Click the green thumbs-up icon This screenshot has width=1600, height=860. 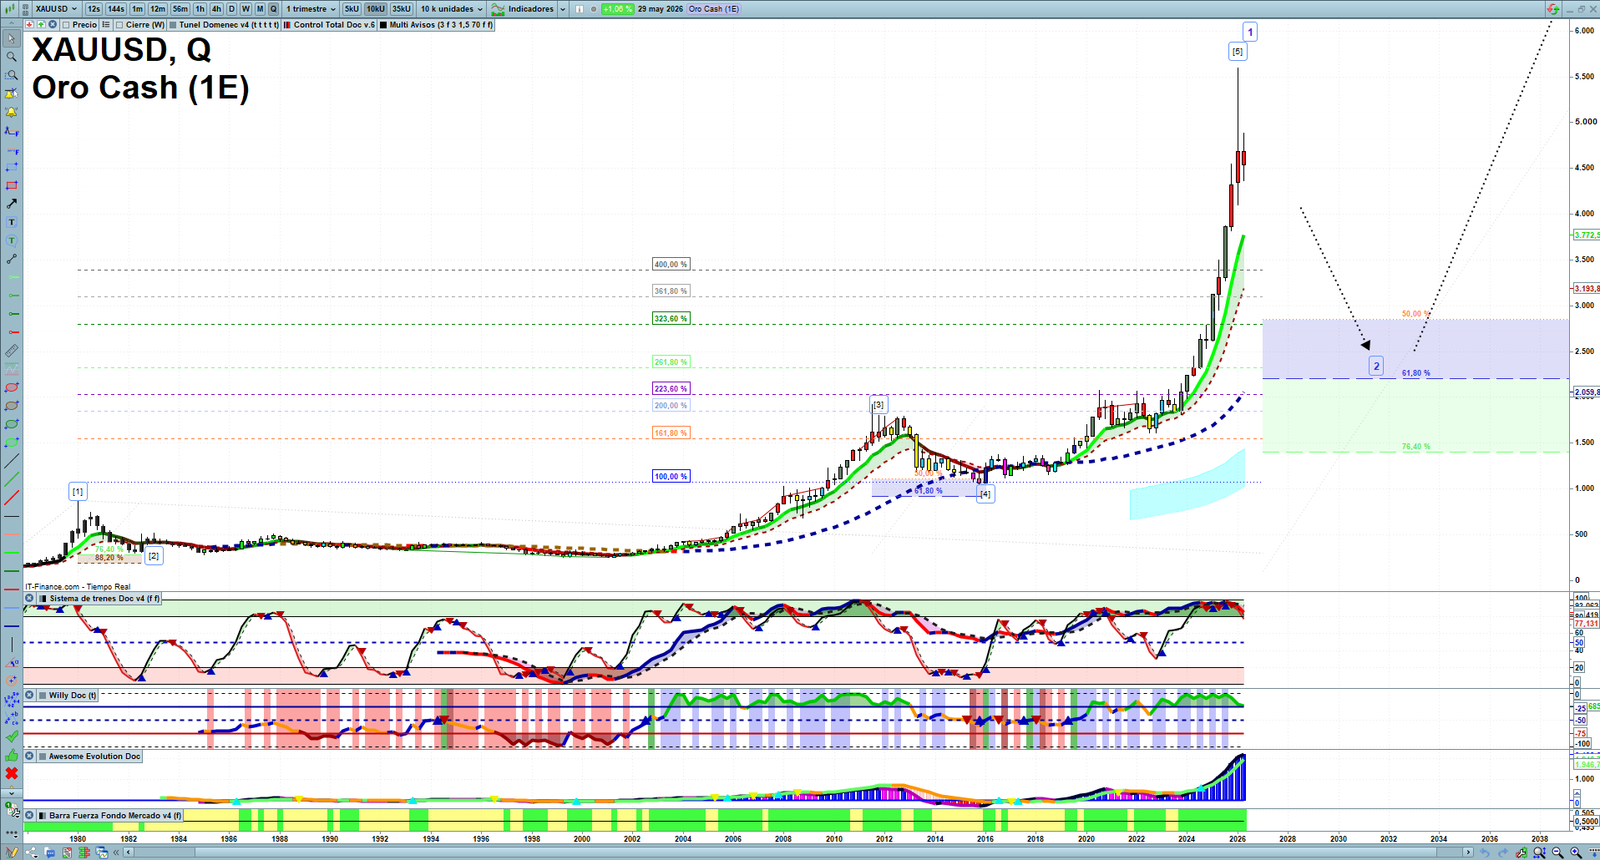pyautogui.click(x=12, y=757)
